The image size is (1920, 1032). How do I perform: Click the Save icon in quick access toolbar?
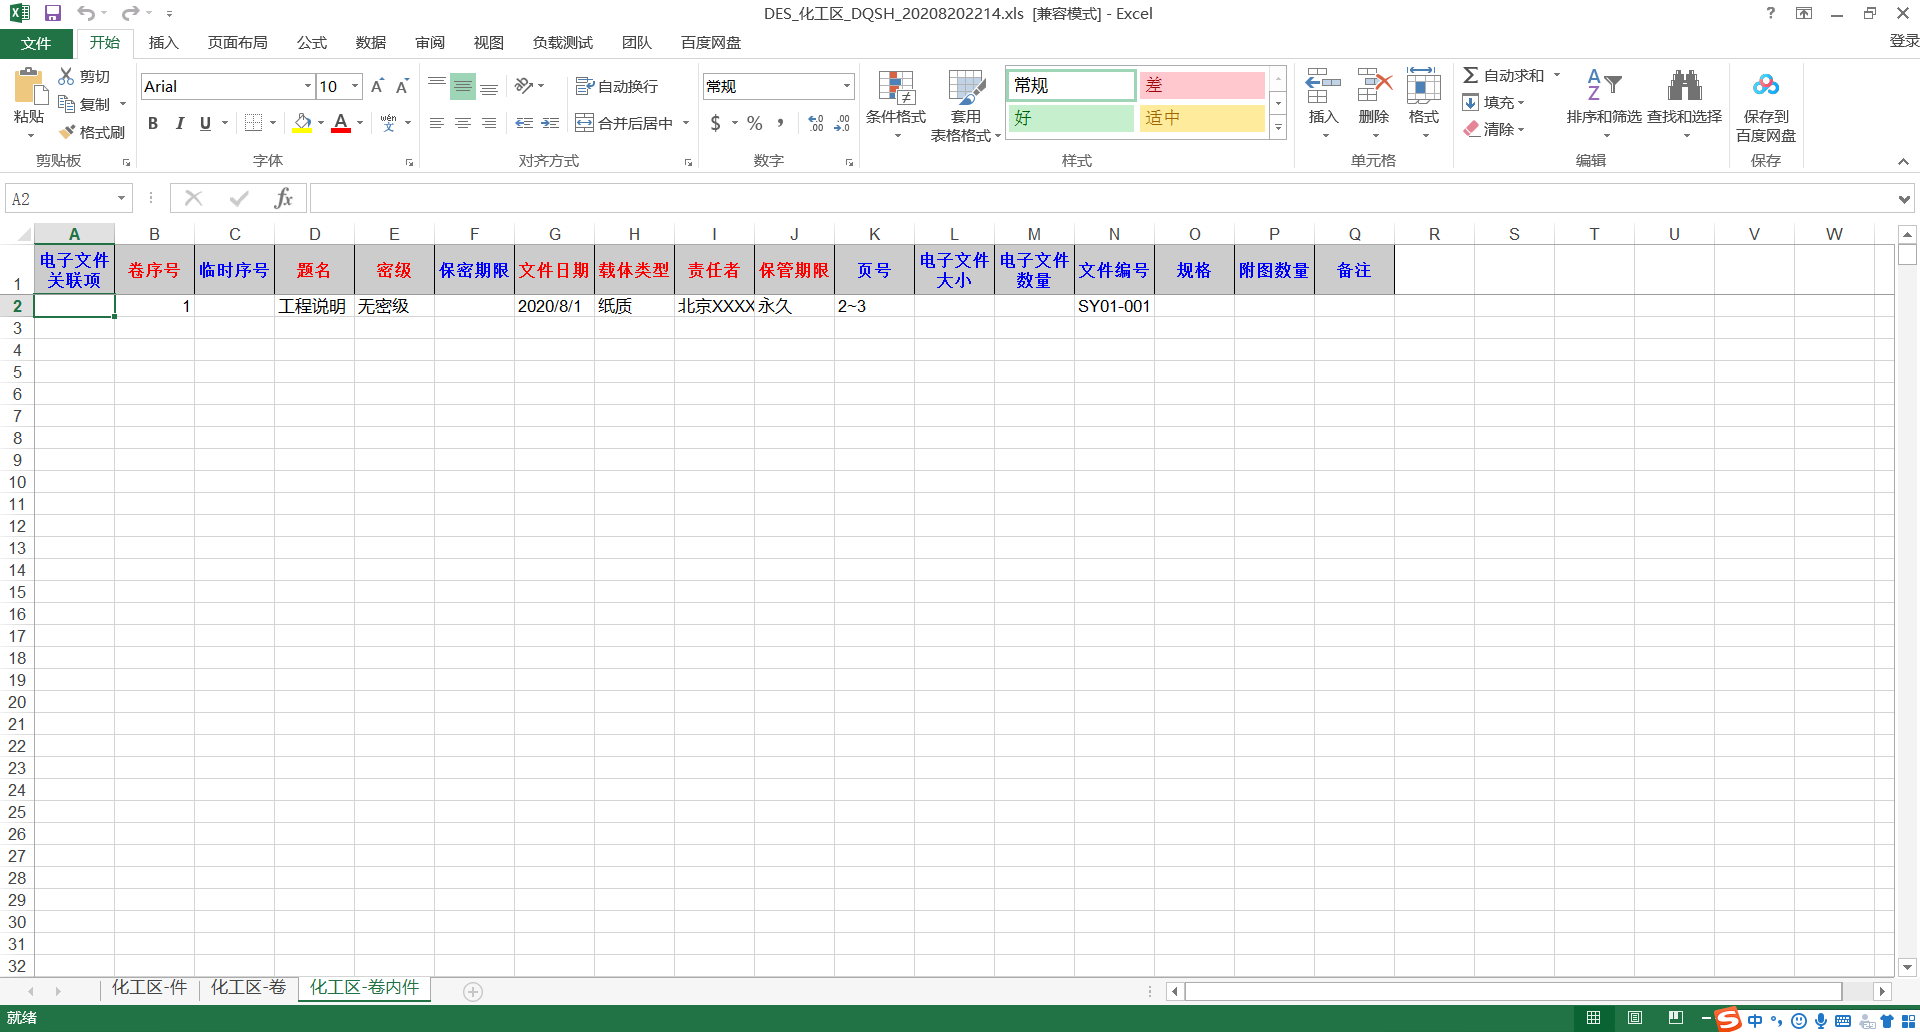pos(53,14)
